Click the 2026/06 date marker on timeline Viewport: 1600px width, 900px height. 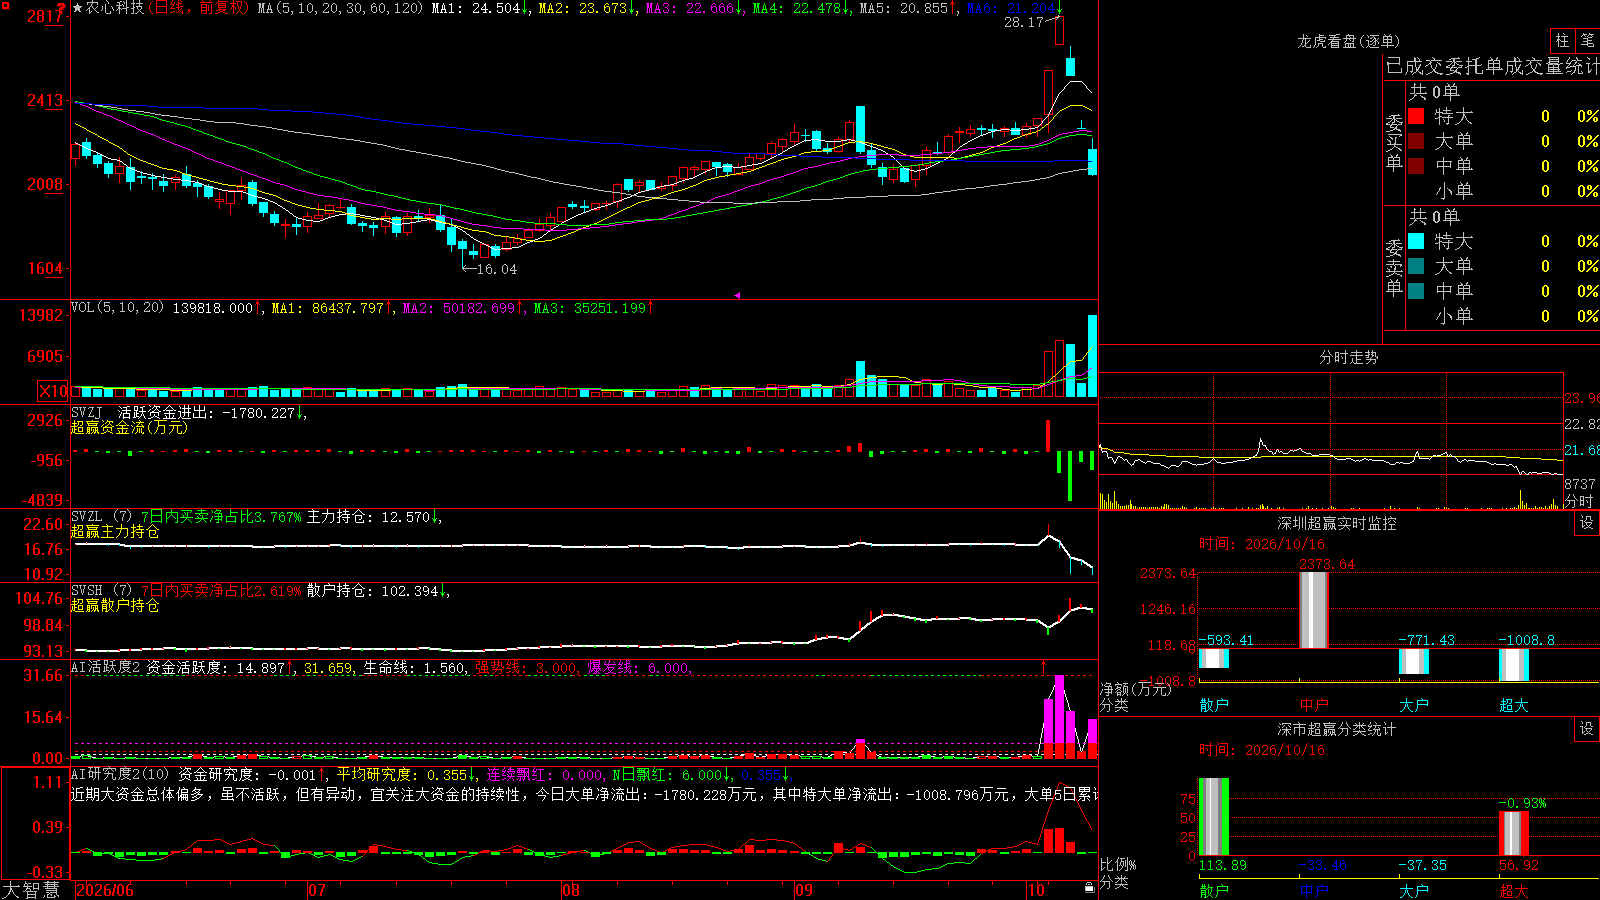pos(105,890)
